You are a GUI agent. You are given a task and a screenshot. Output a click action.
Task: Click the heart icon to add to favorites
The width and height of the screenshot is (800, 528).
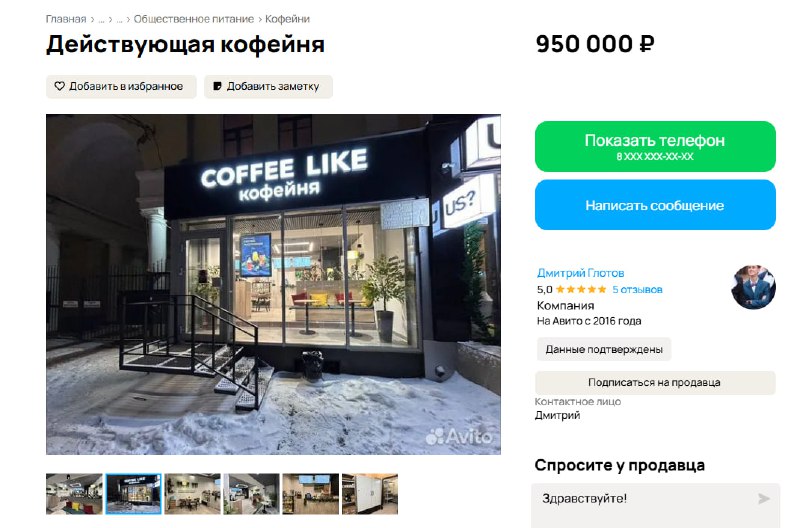tap(60, 86)
